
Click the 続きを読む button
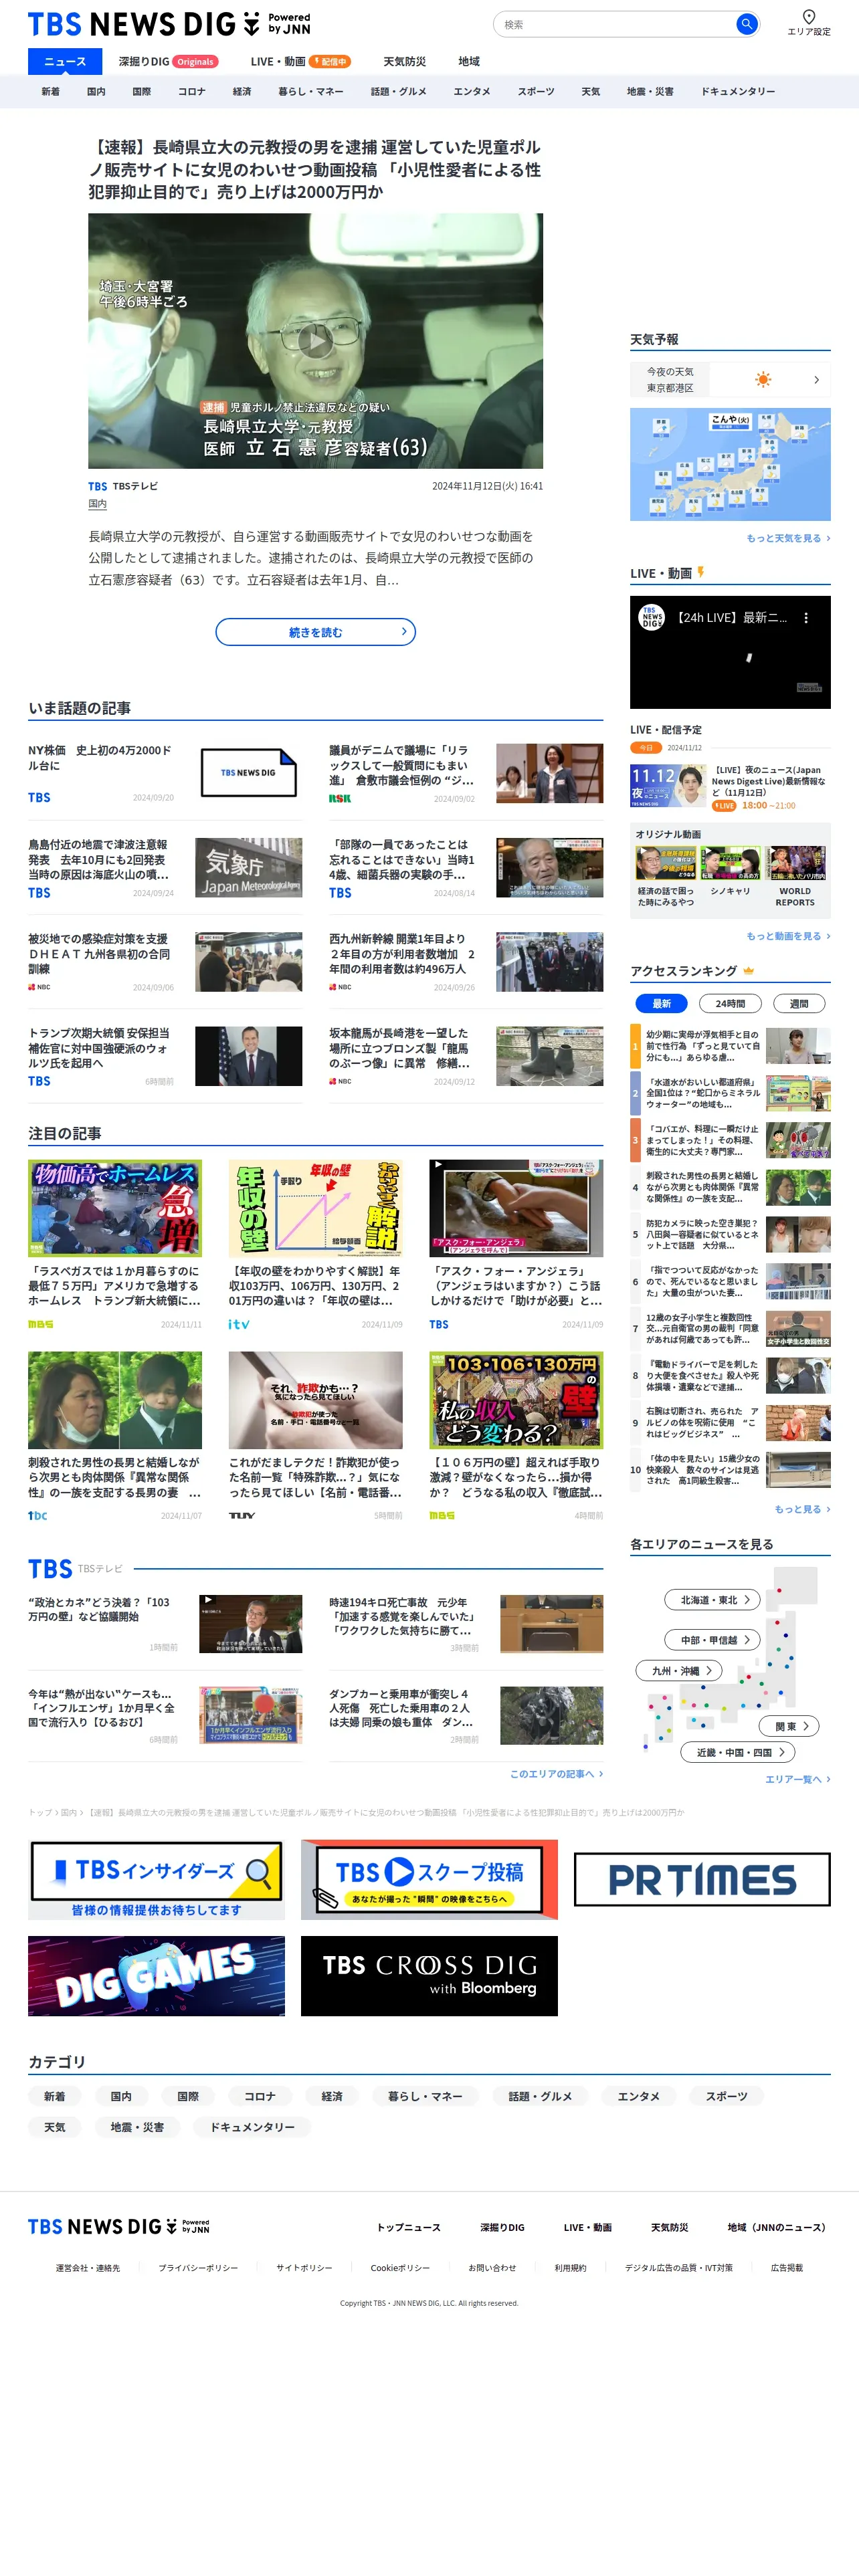coord(315,632)
